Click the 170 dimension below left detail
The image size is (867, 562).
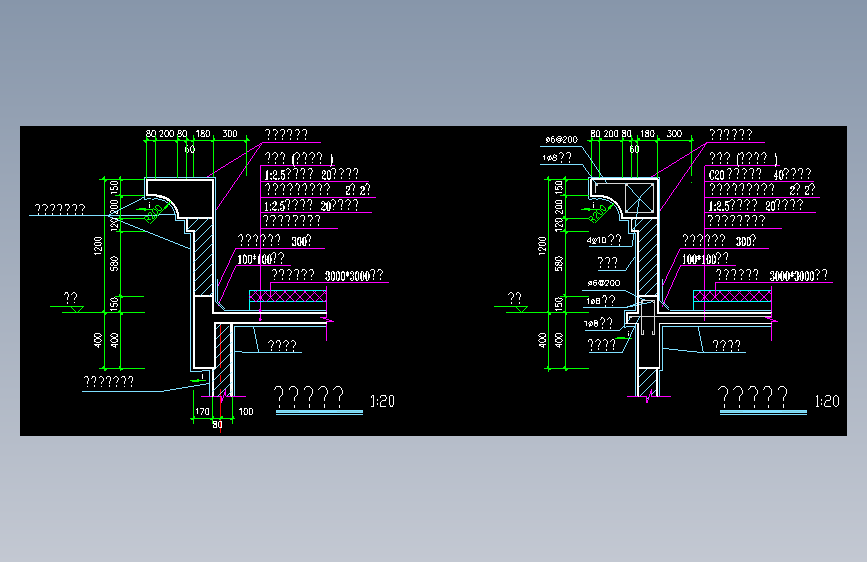click(x=202, y=412)
